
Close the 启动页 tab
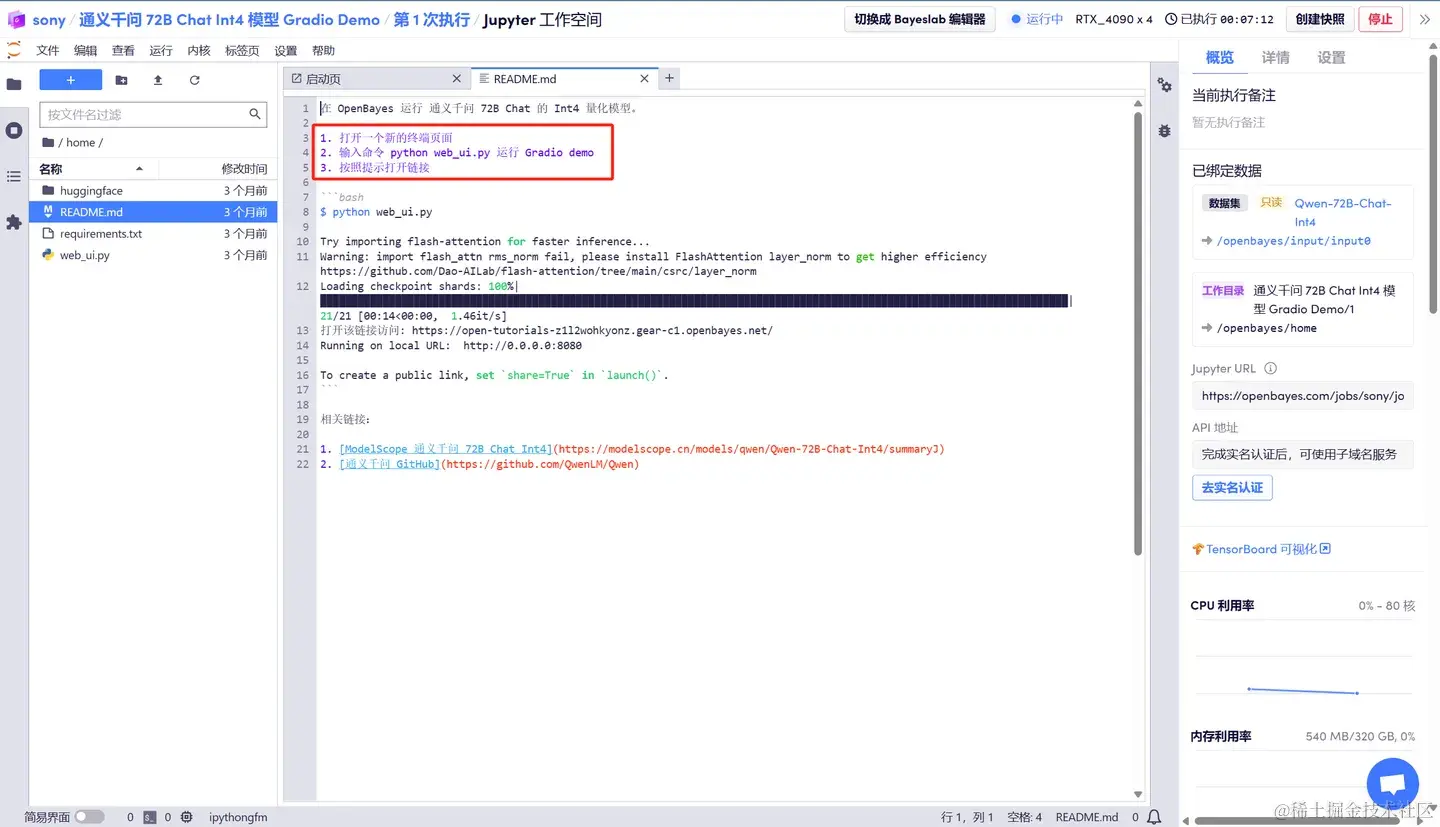coord(457,78)
